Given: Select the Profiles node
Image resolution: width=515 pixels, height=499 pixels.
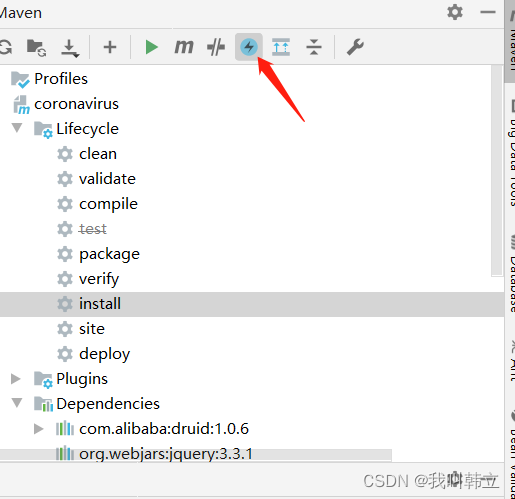Looking at the screenshot, I should (x=61, y=79).
